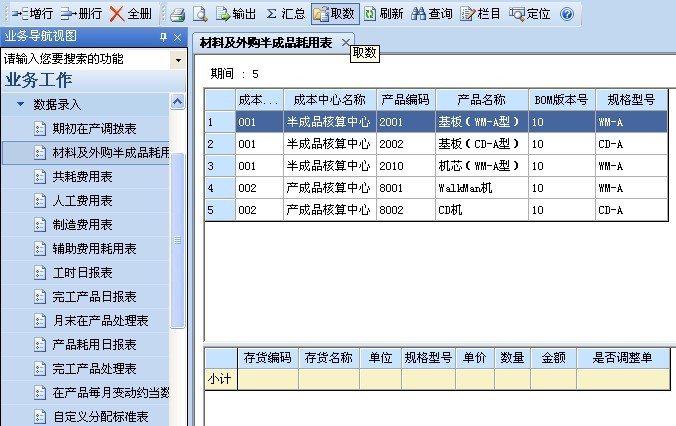Open 产品耗用日报表 in navigation tree
676x426 pixels.
click(x=94, y=345)
